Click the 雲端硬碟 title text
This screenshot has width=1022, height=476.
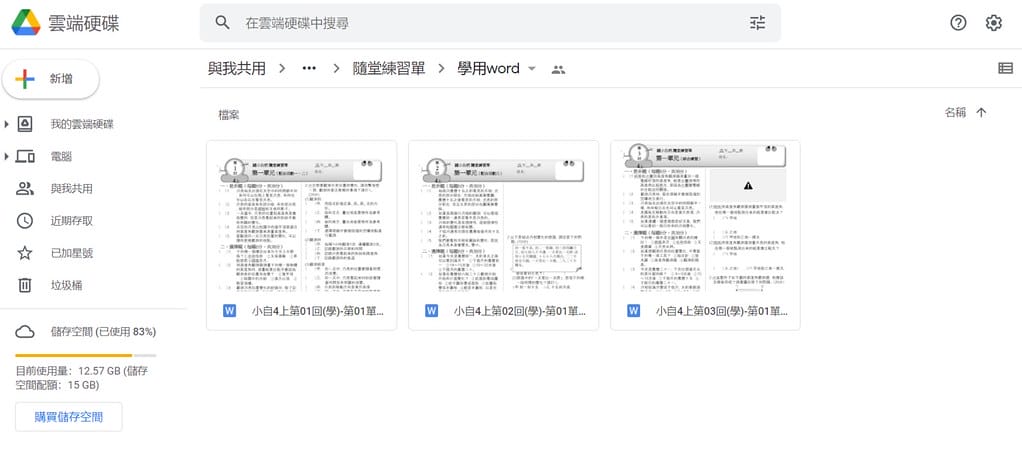(83, 23)
